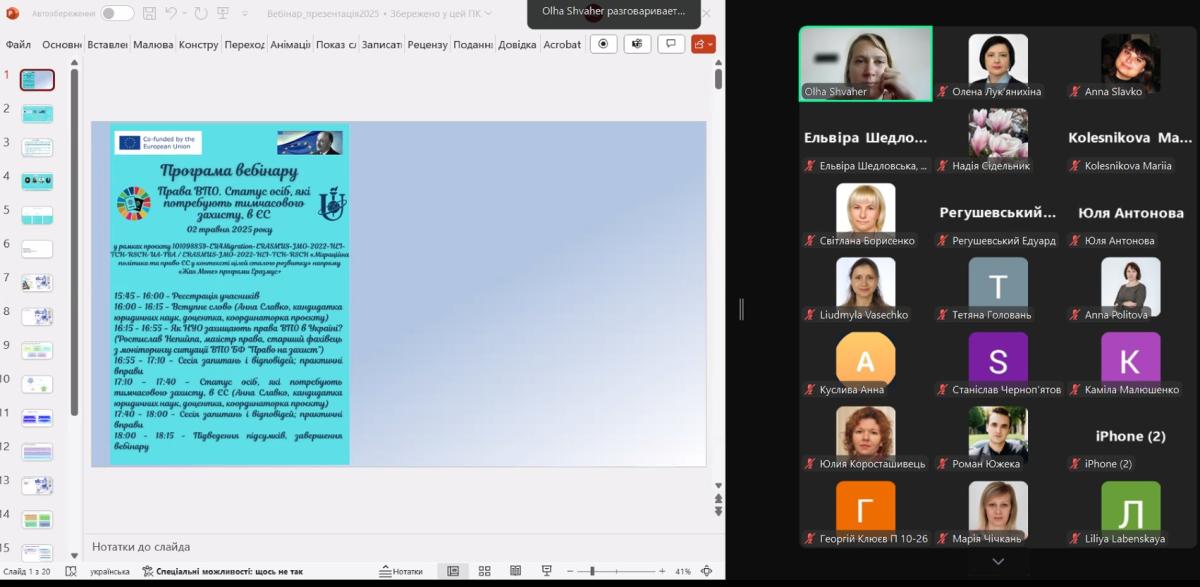Click the Next Slide double-arrow button
The height and width of the screenshot is (587, 1200).
click(718, 510)
